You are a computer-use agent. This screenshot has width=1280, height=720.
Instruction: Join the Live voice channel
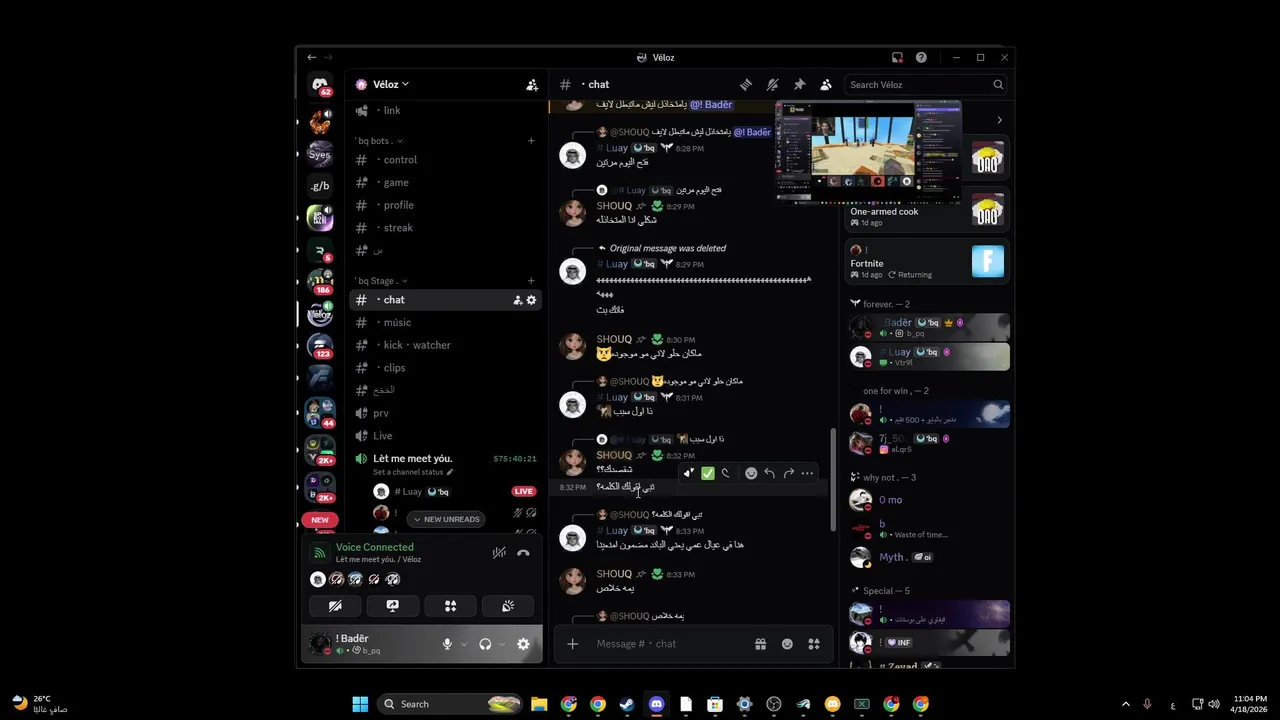click(x=445, y=436)
